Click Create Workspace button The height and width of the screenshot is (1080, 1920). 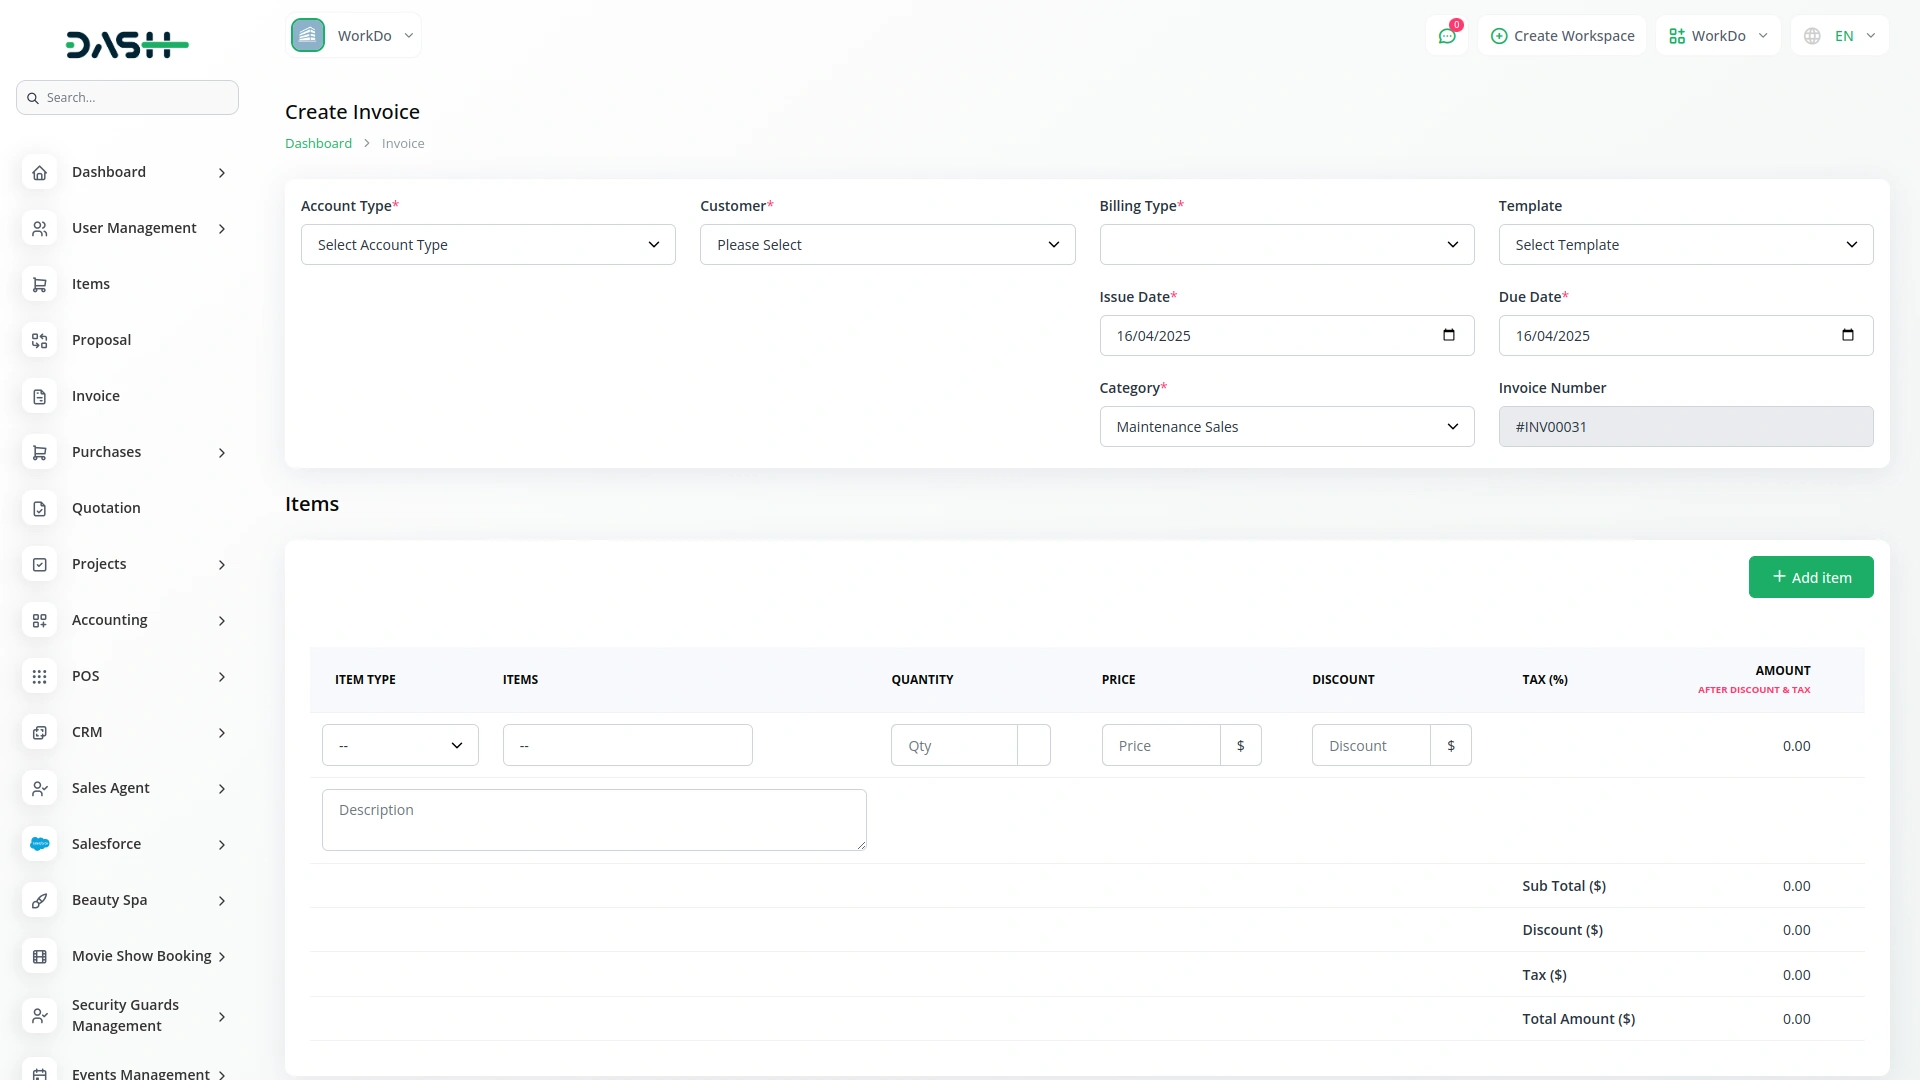click(1562, 36)
